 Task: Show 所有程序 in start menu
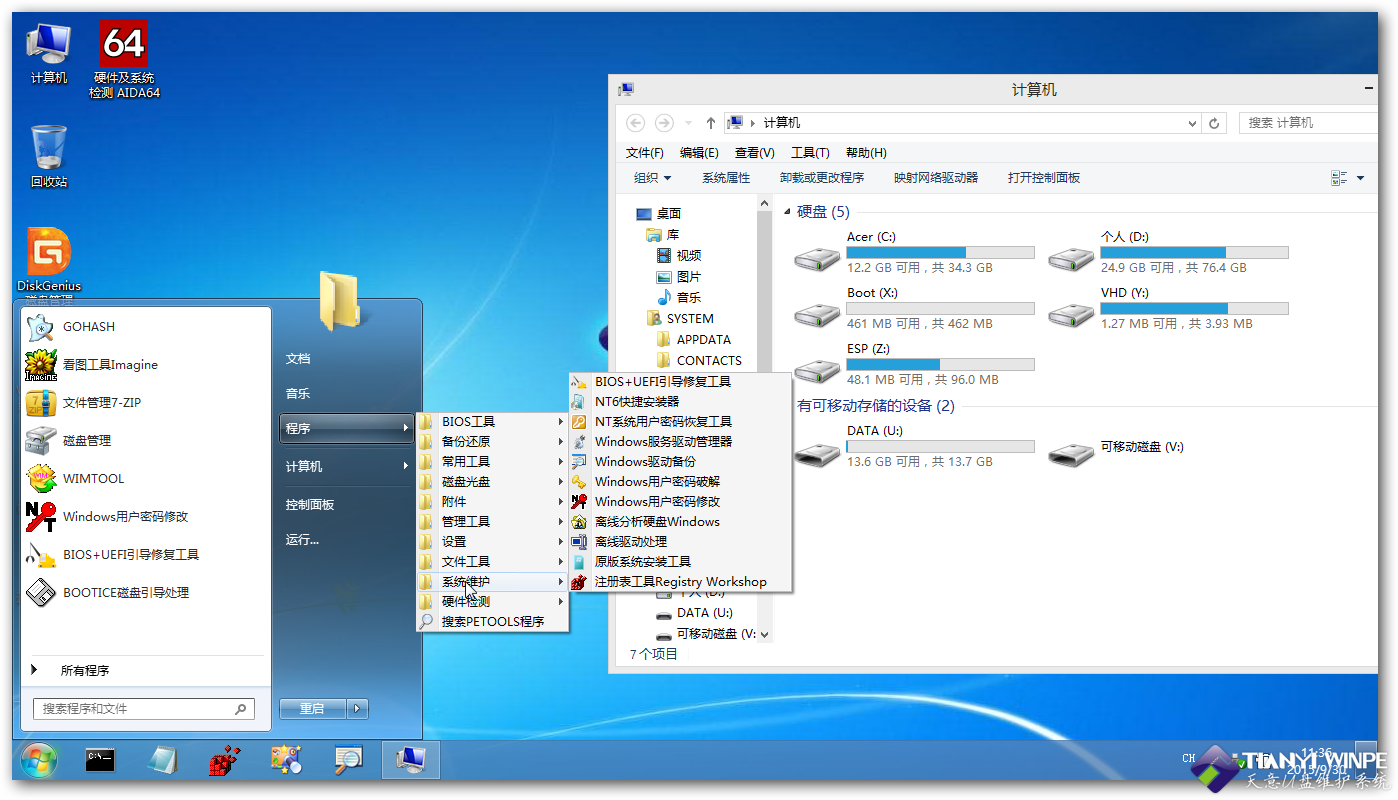pyautogui.click(x=85, y=671)
